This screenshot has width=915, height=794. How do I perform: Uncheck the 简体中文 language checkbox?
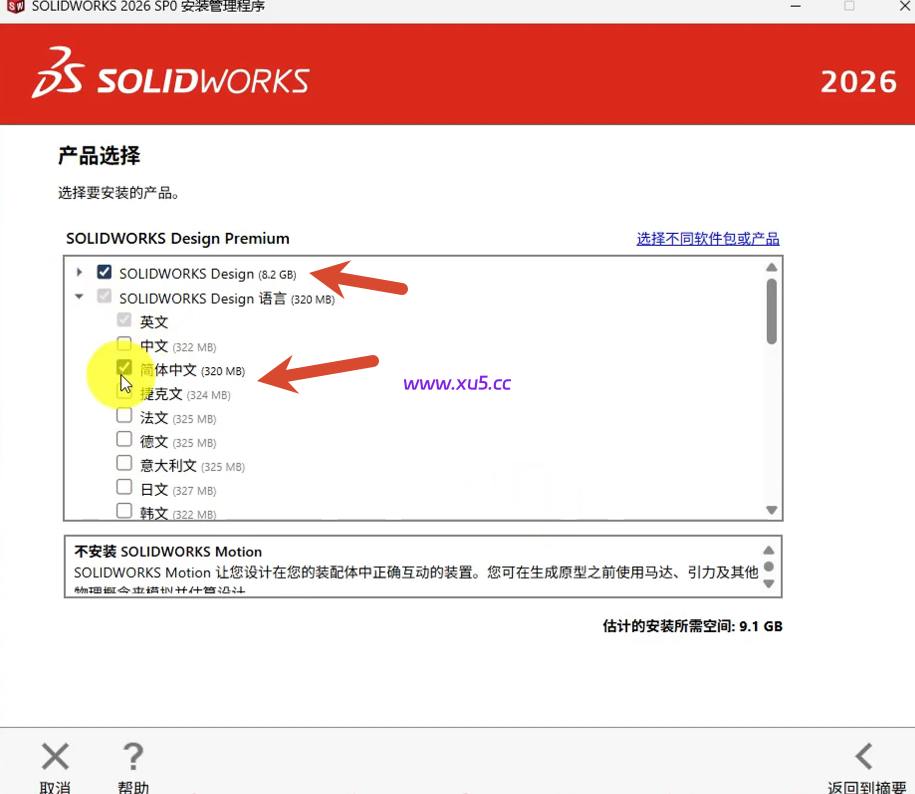pos(124,370)
